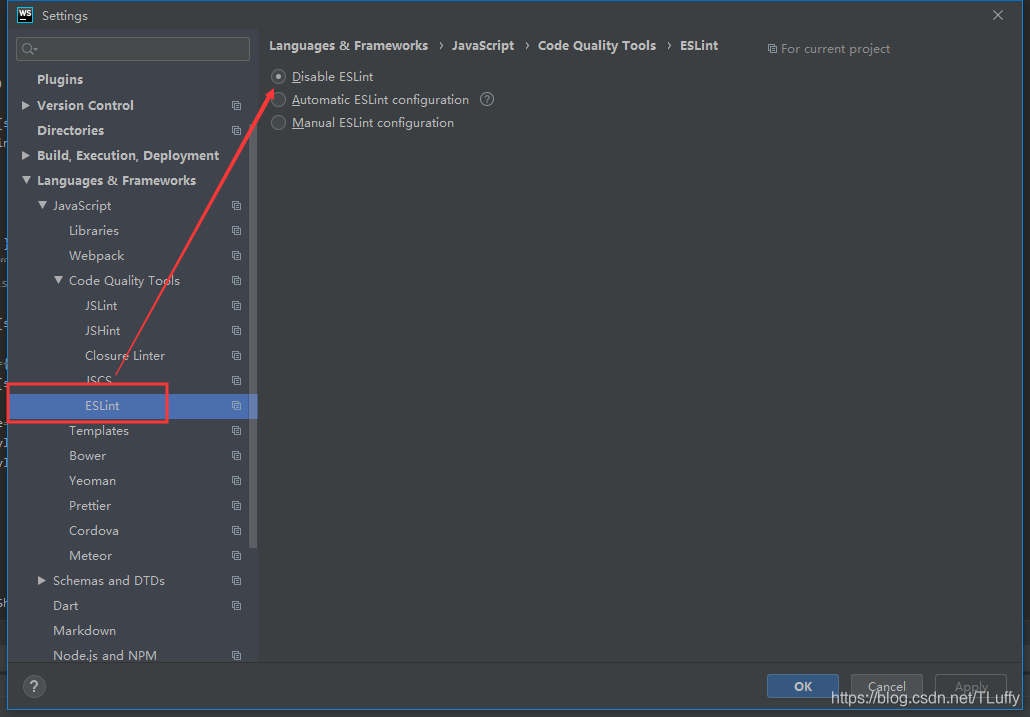The image size is (1030, 717).
Task: Confirm settings with the OK button
Action: coord(803,686)
